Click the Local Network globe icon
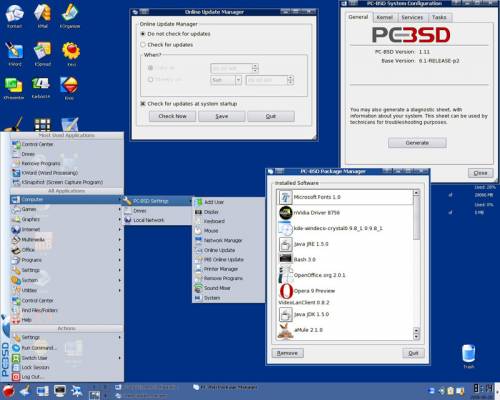500x400 pixels. pyautogui.click(x=128, y=220)
